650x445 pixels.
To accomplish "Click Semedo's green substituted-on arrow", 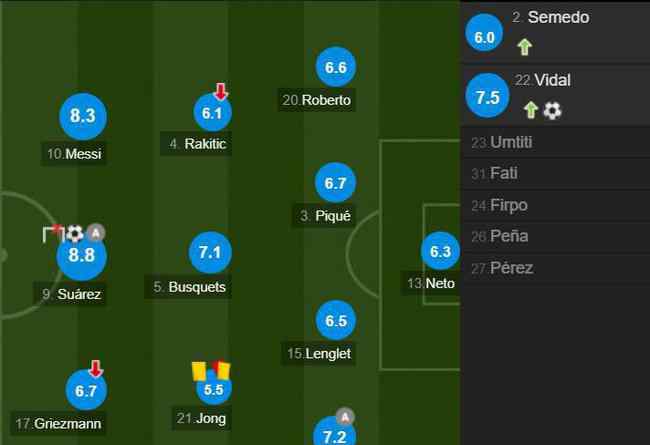I will pyautogui.click(x=525, y=47).
